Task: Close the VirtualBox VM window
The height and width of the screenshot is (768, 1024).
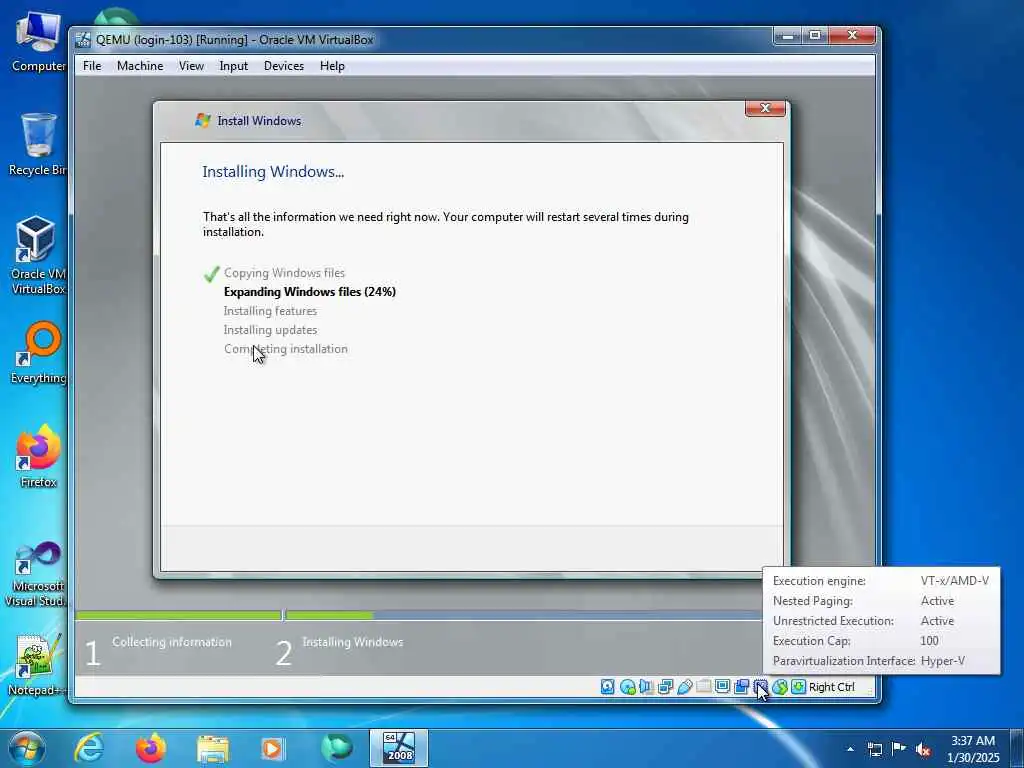Action: pos(852,36)
